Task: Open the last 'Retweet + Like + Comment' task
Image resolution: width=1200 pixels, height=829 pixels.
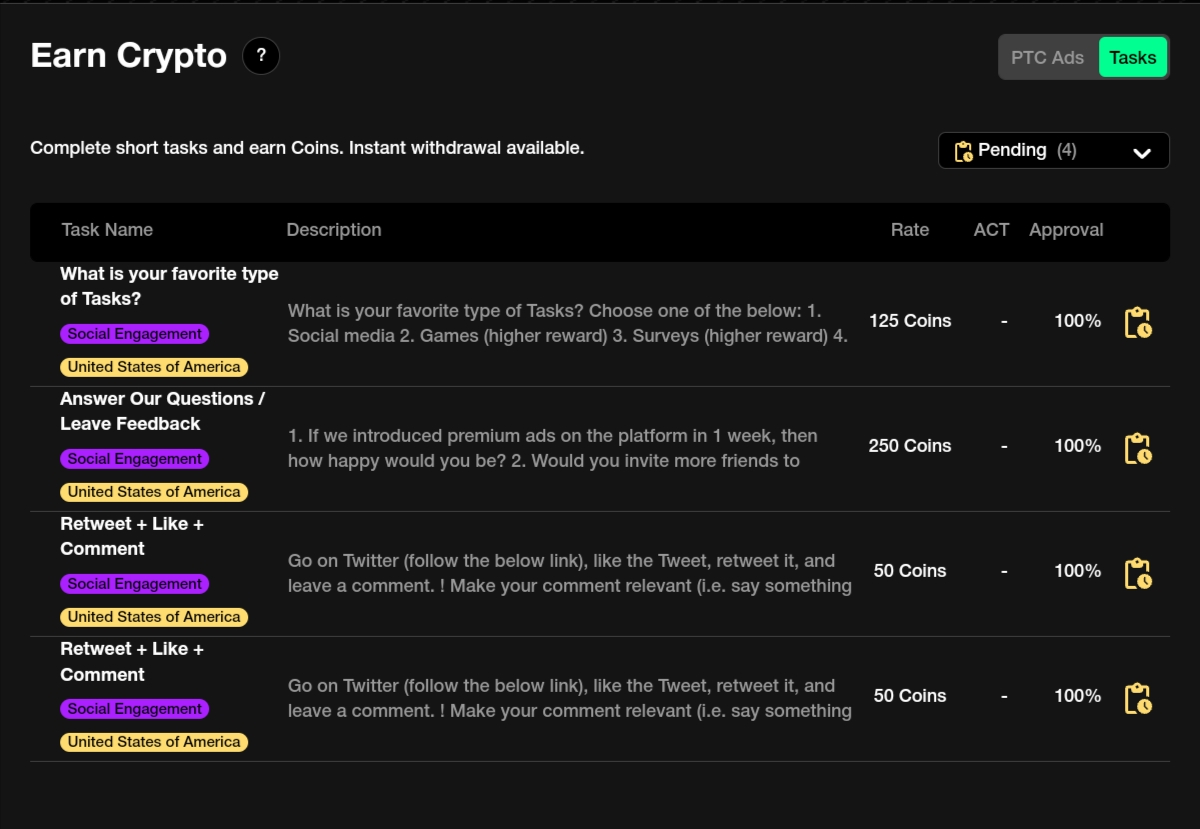Action: pyautogui.click(x=132, y=661)
